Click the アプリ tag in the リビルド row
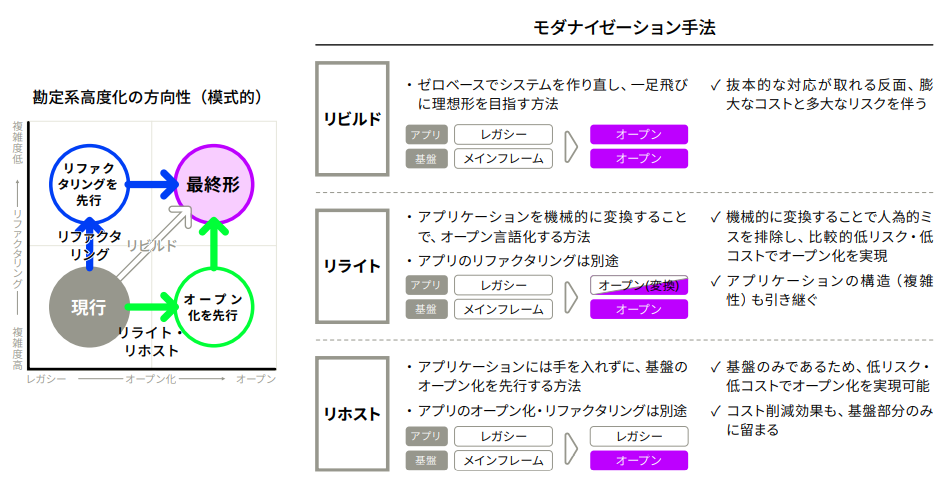The width and height of the screenshot is (947, 485). click(426, 135)
